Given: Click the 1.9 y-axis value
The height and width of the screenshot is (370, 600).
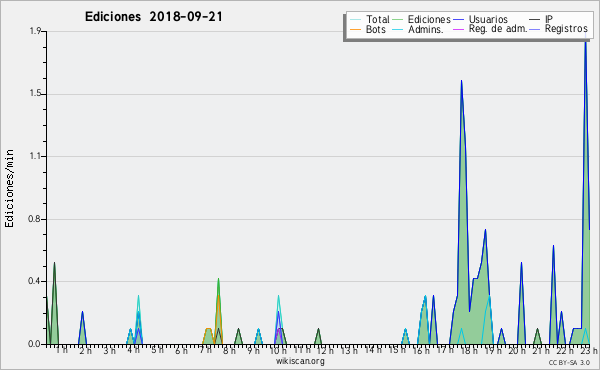Looking at the screenshot, I should pos(36,31).
